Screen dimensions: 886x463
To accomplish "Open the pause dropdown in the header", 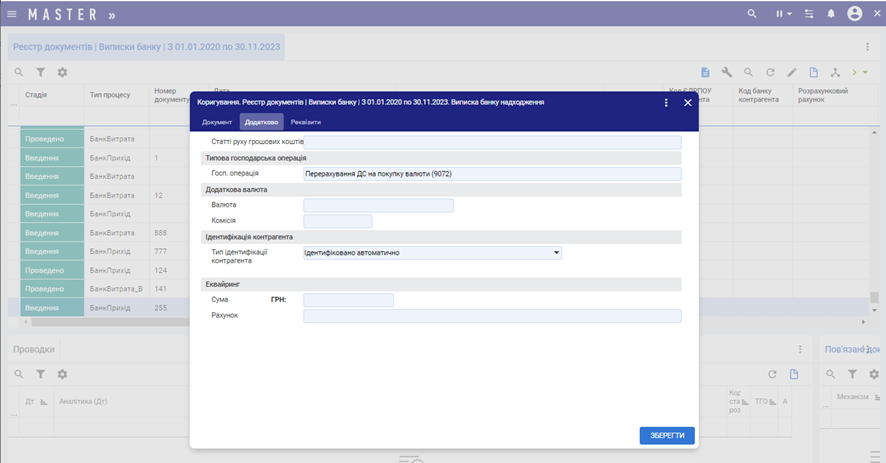I will coord(783,14).
